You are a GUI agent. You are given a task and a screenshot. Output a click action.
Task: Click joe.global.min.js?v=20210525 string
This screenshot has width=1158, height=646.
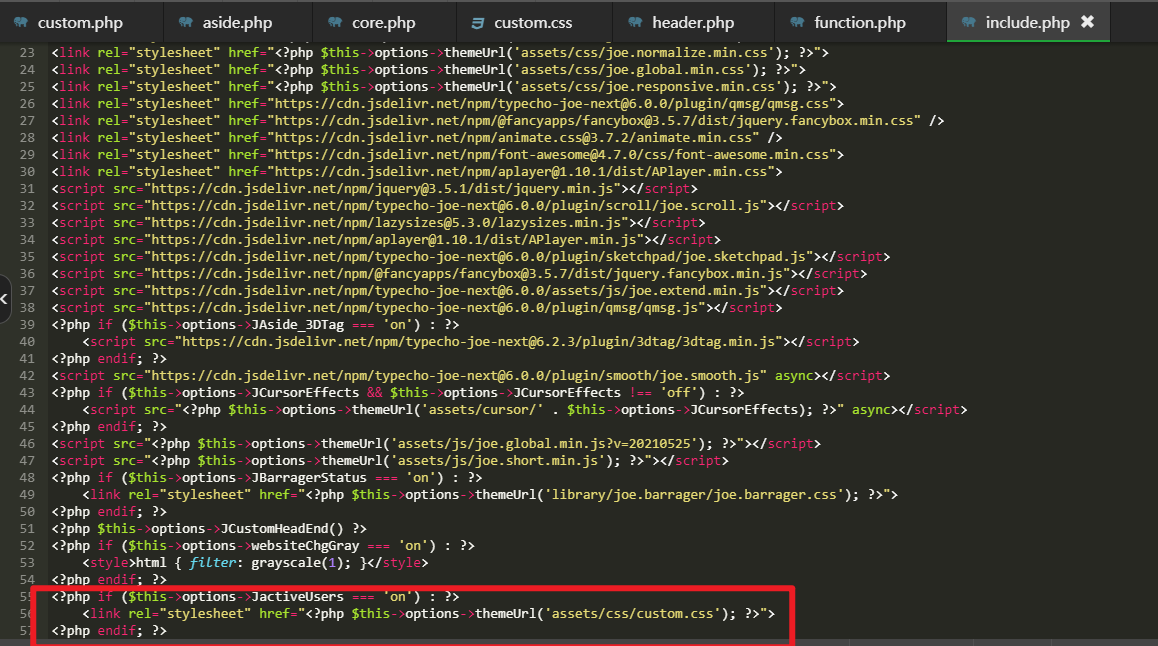point(544,443)
